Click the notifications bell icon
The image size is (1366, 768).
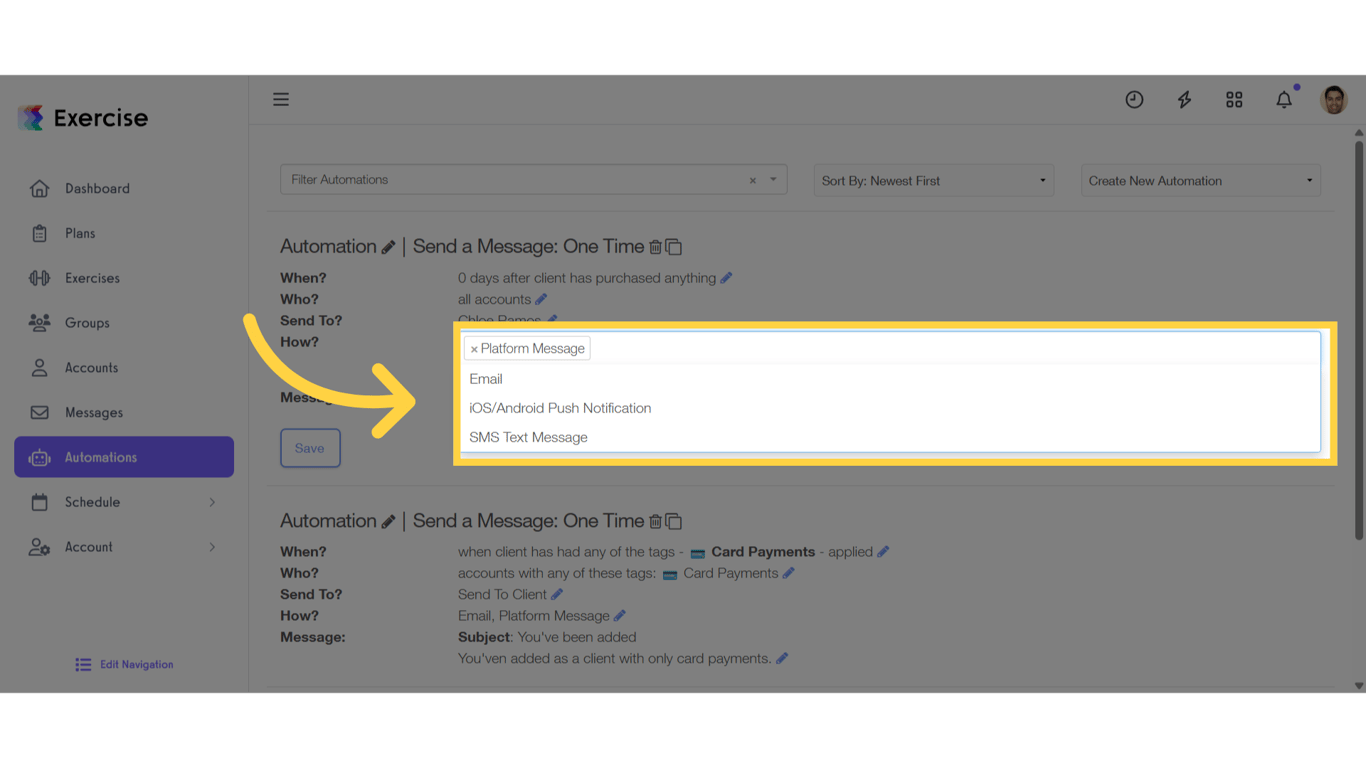point(1284,99)
